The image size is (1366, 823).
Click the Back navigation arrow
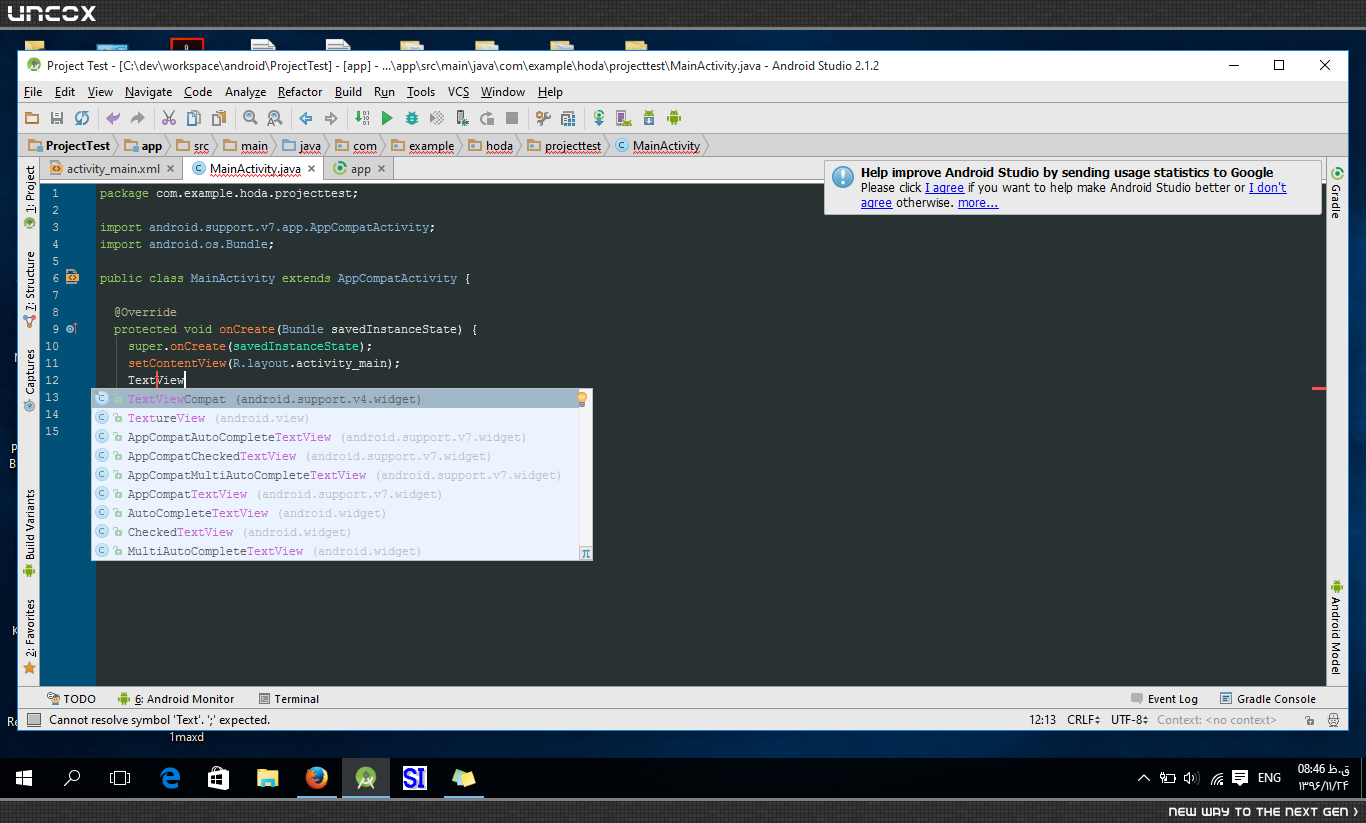point(306,118)
